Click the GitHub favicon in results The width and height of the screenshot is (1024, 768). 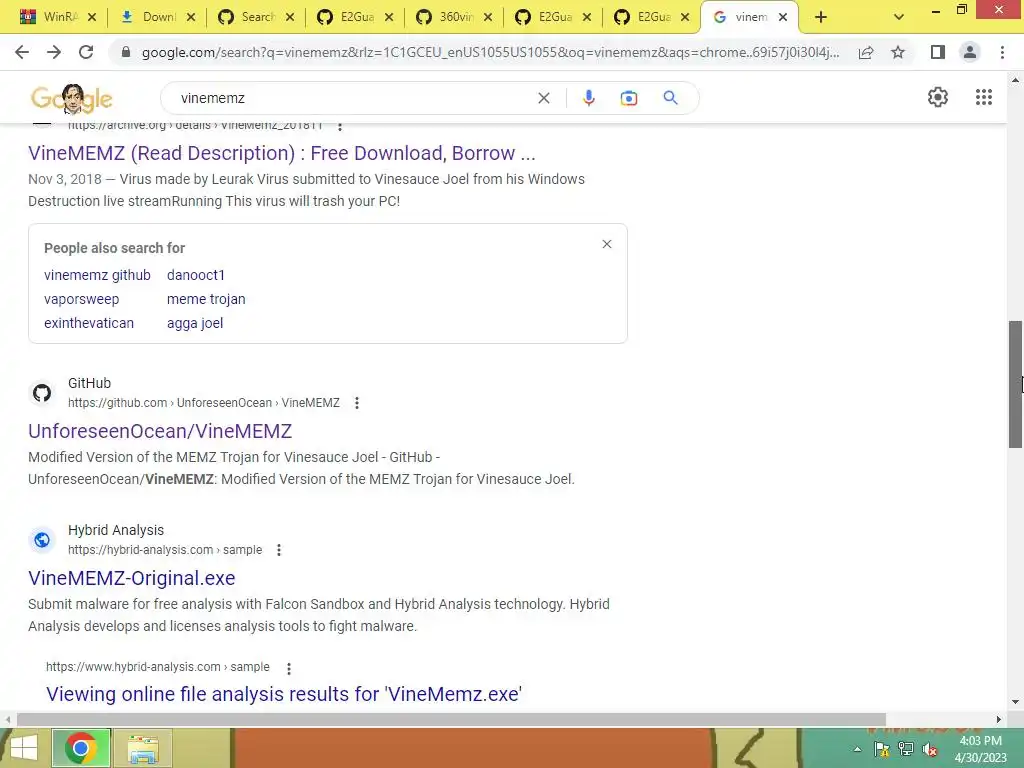coord(42,393)
